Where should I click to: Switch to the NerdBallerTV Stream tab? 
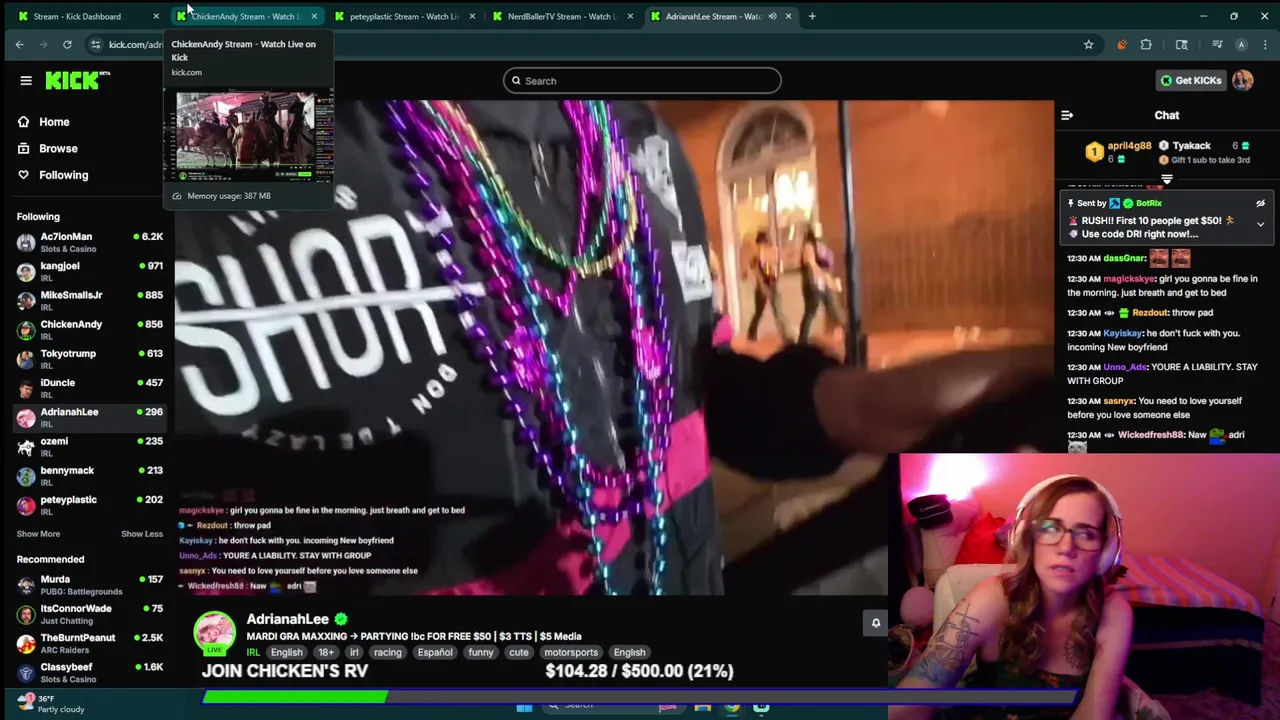pyautogui.click(x=563, y=16)
